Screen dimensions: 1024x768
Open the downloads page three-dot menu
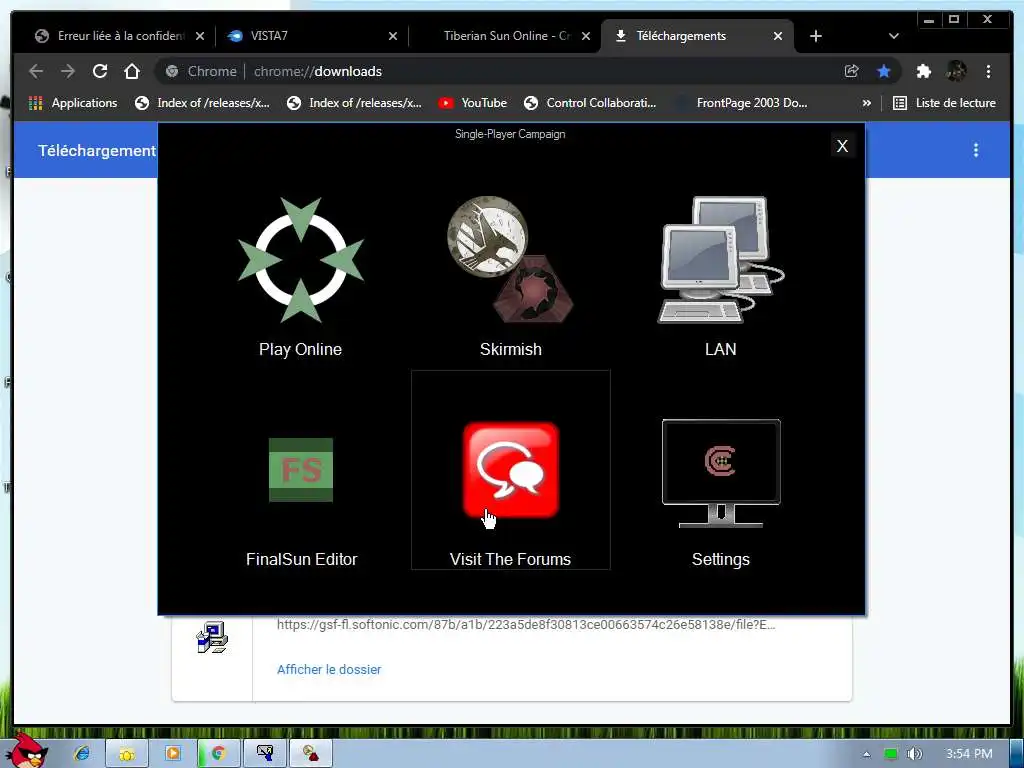976,150
